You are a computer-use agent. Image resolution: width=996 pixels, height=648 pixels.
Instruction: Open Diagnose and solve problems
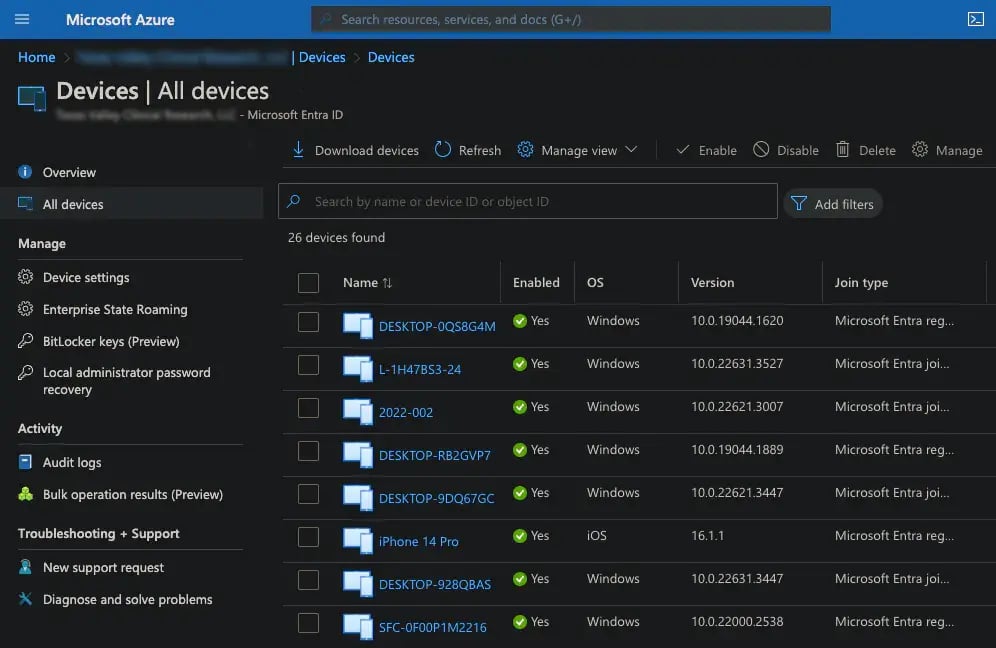click(x=128, y=599)
